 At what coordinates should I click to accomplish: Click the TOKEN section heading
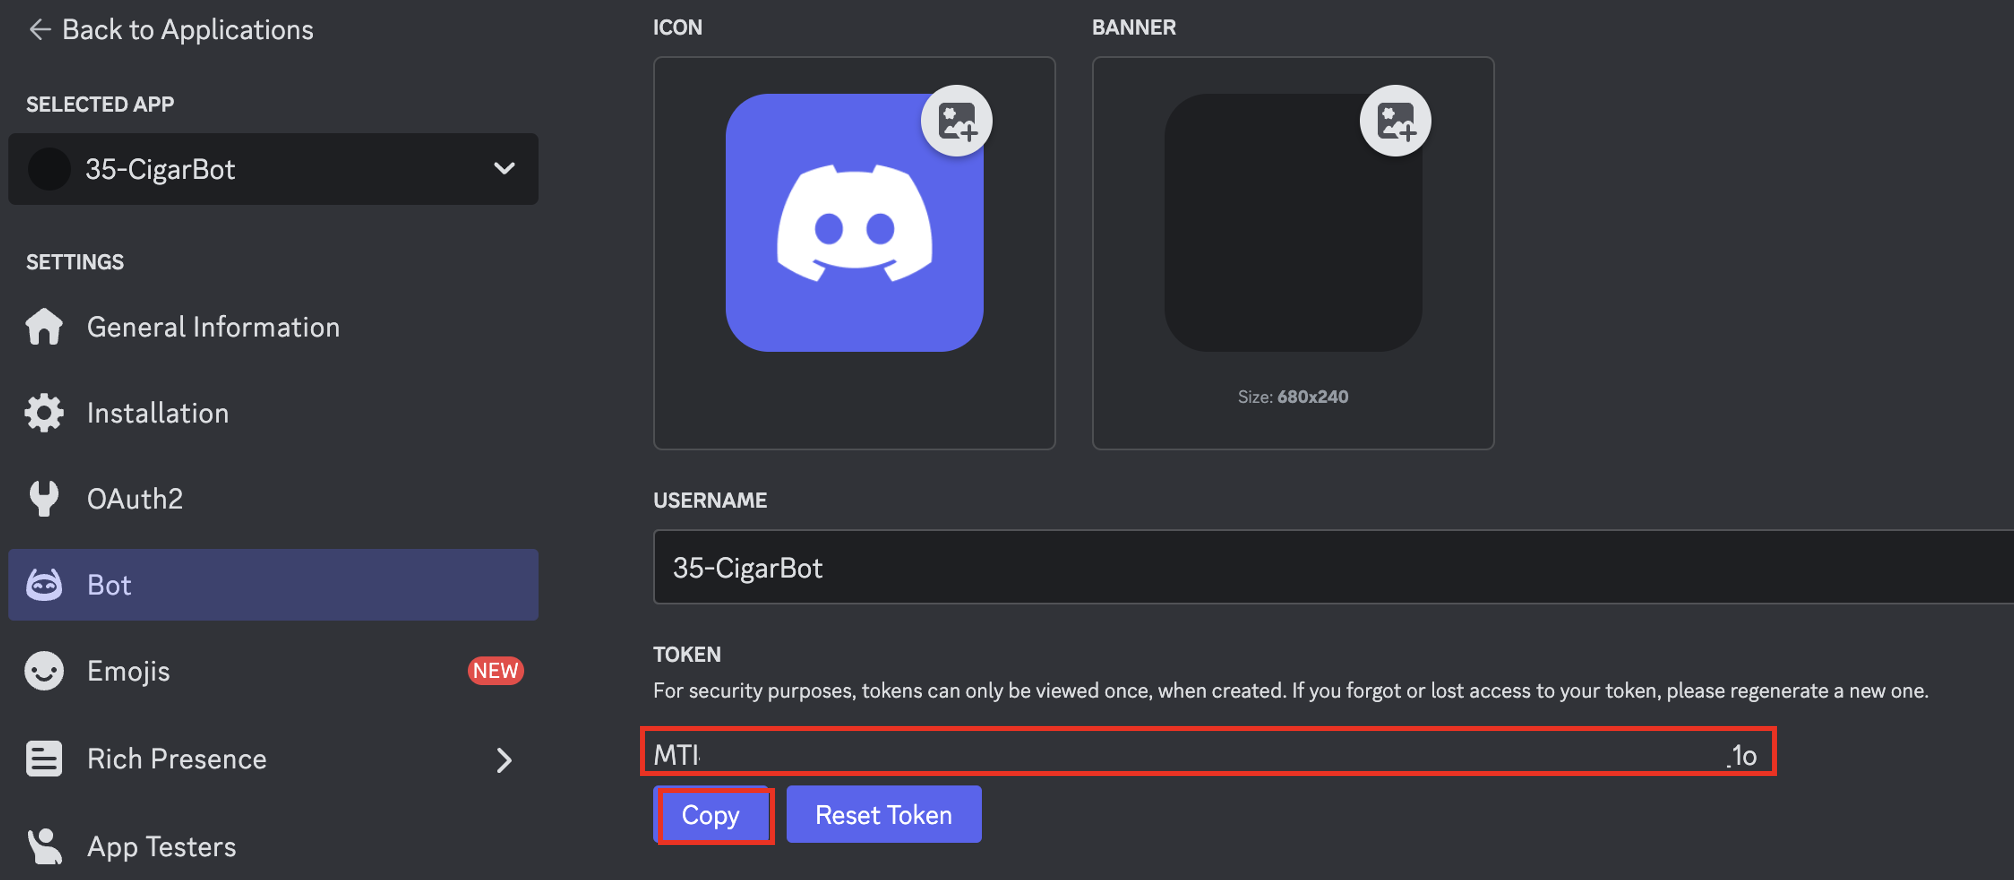pyautogui.click(x=687, y=655)
